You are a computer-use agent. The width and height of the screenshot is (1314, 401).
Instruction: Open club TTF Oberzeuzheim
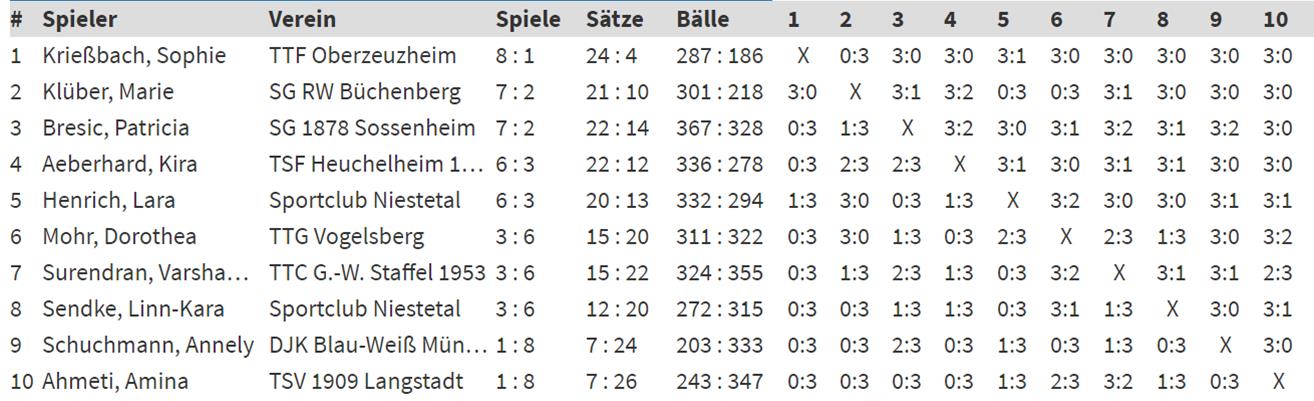tap(362, 56)
